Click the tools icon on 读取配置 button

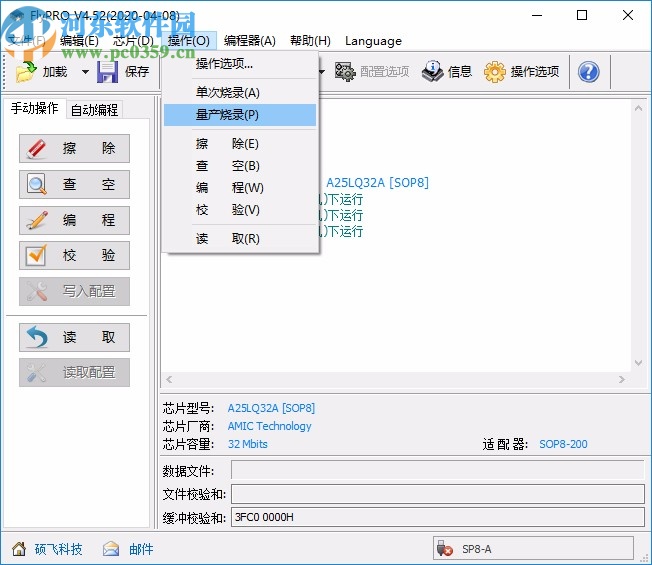(37, 373)
